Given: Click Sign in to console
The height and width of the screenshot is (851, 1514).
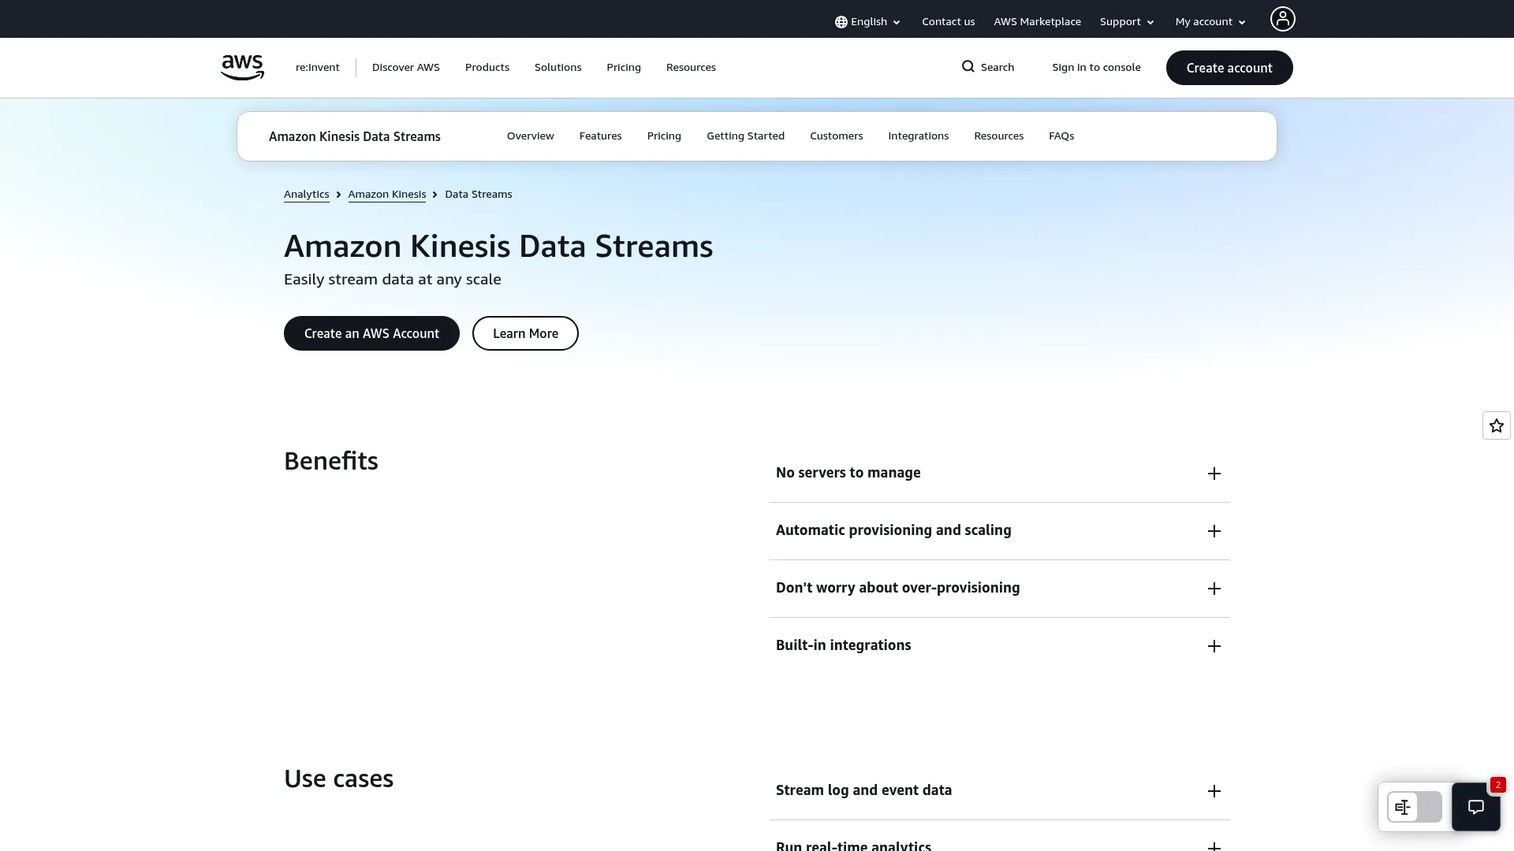Looking at the screenshot, I should [x=1096, y=68].
